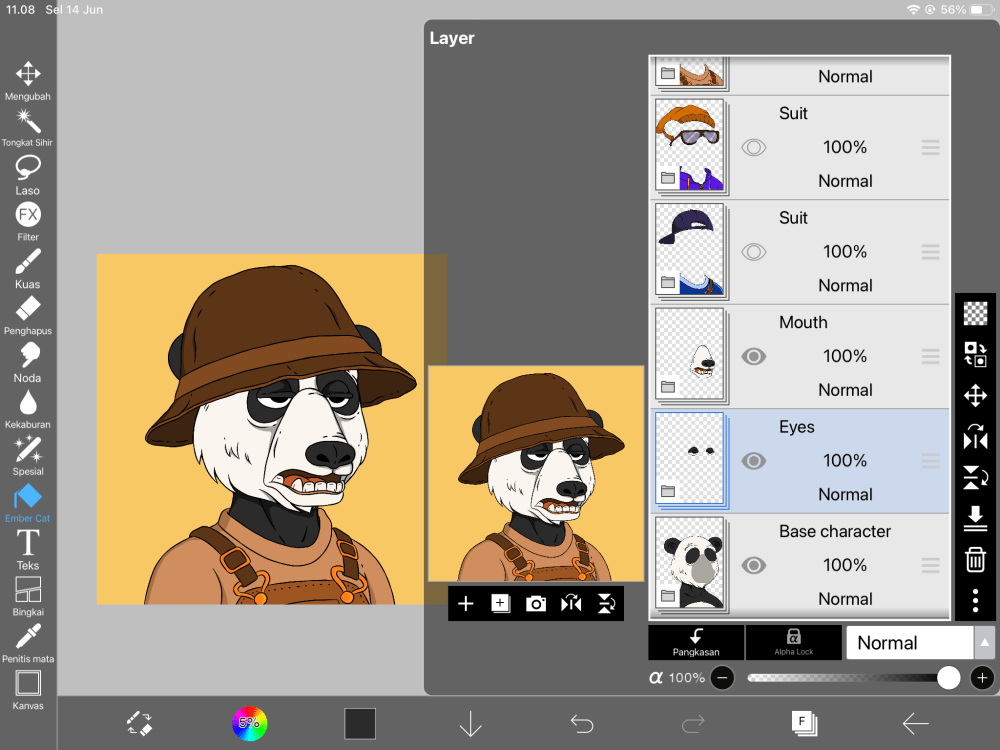Open folder of orange-hat Suit layer thumbnail
The width and height of the screenshot is (1000, 750).
point(668,178)
